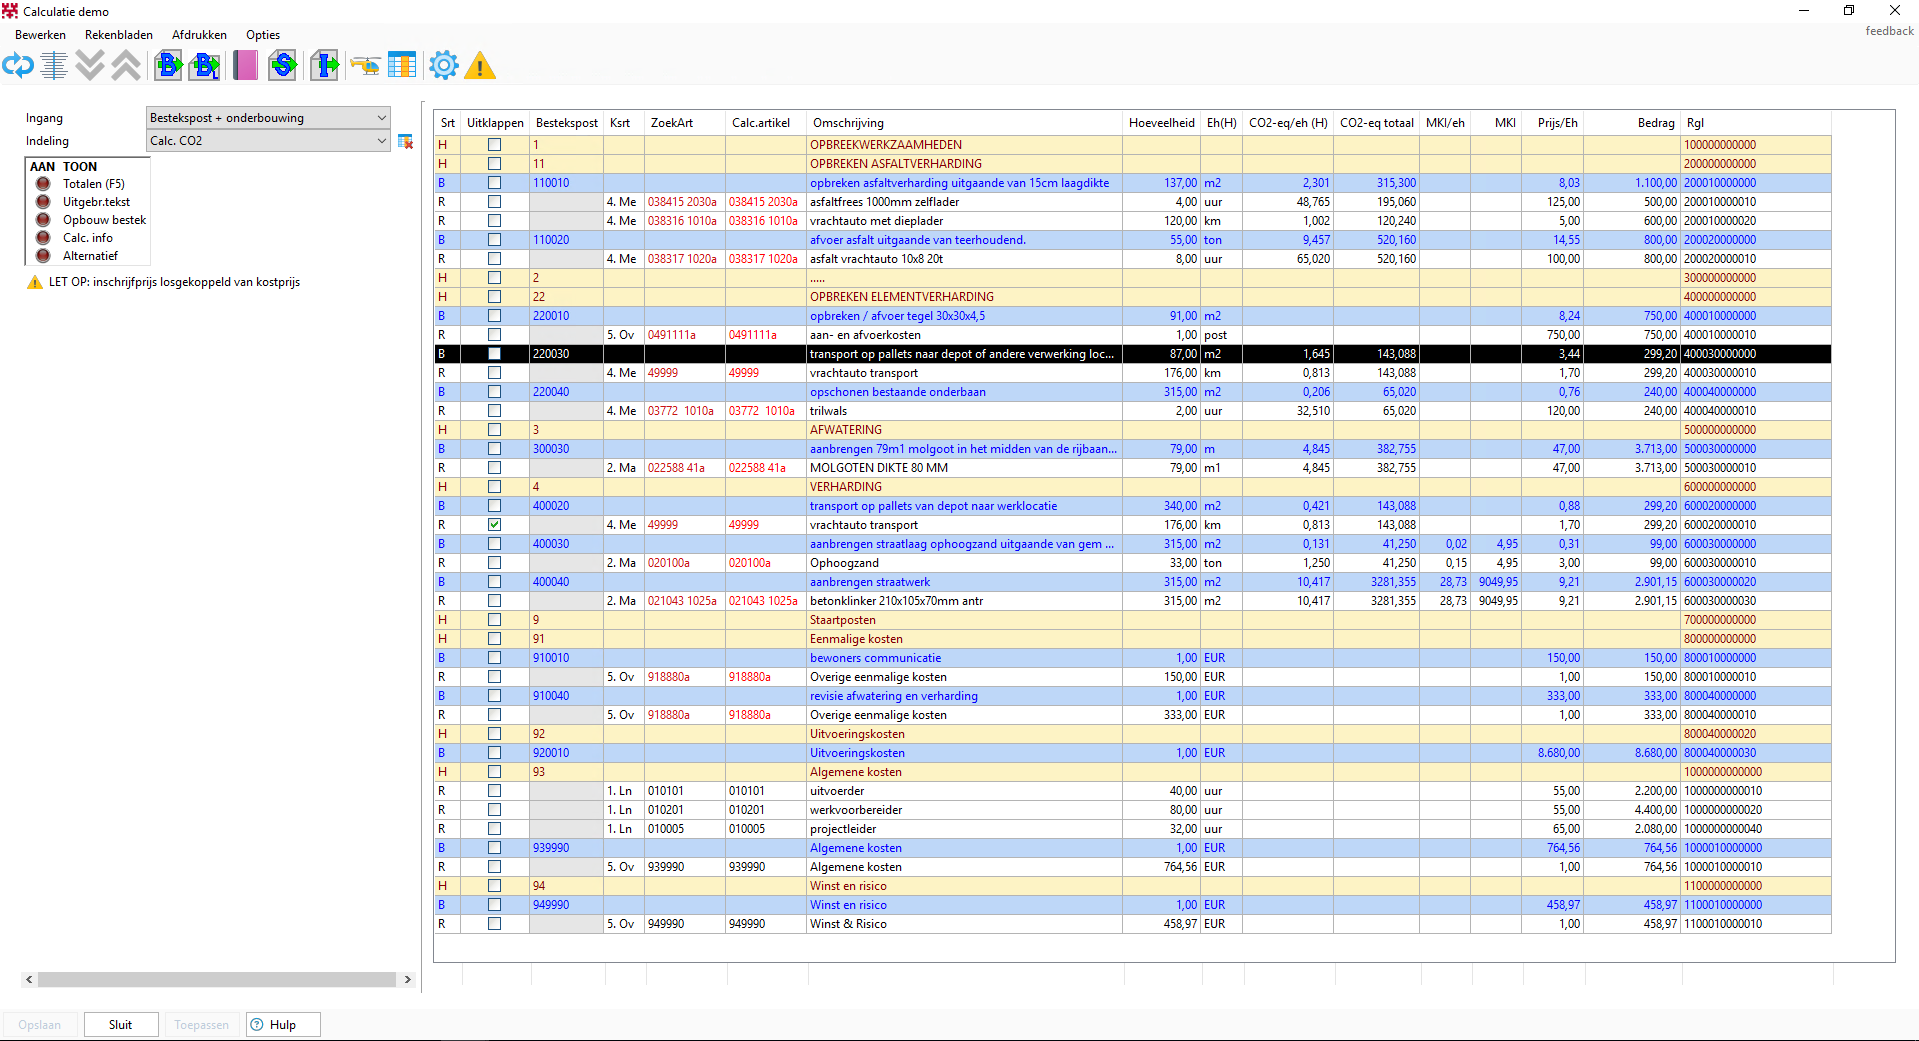Click the box icon with S arrow
Screen dimensions: 1919x1041
click(283, 66)
